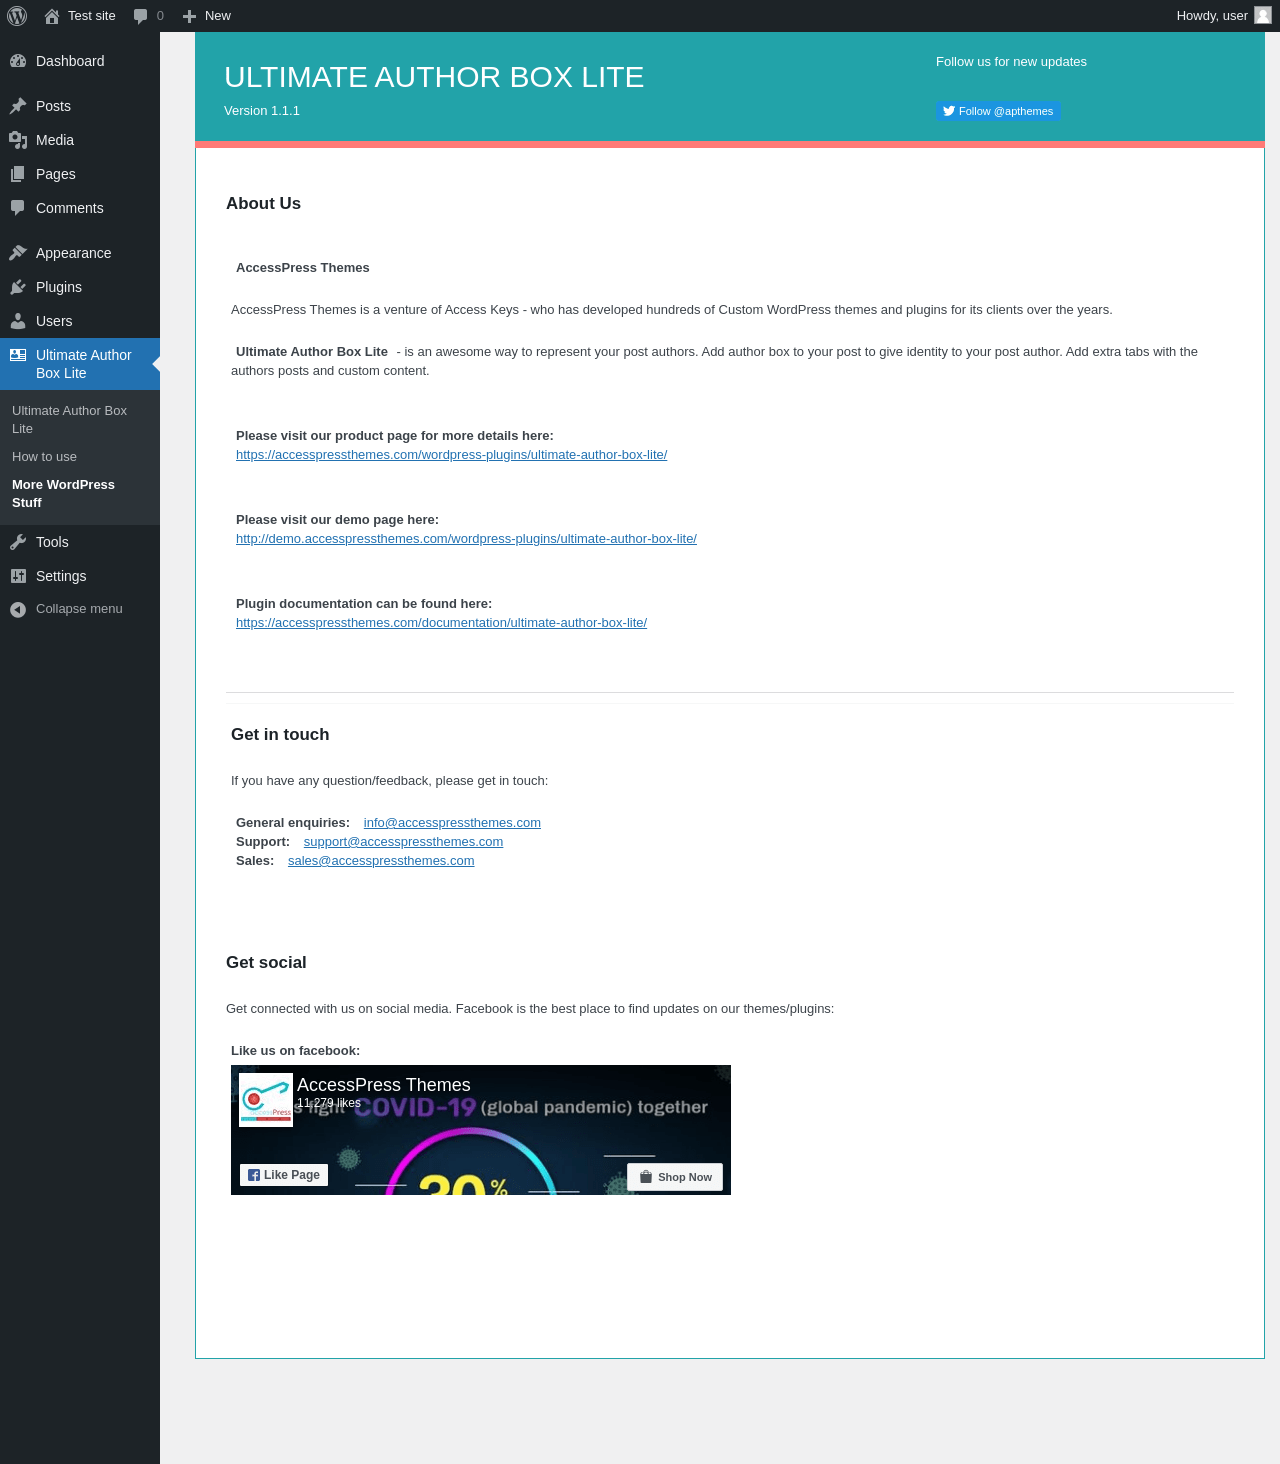Go to Posts menu
Viewport: 1280px width, 1464px height.
click(80, 106)
